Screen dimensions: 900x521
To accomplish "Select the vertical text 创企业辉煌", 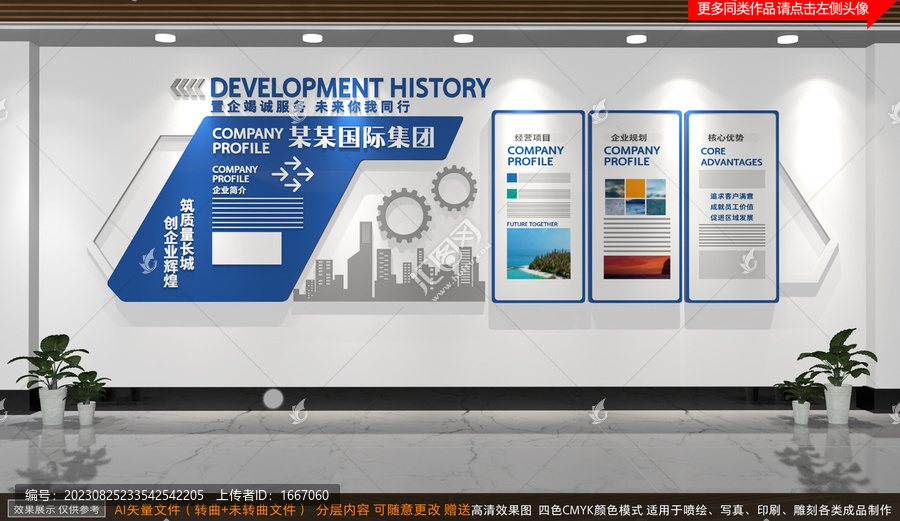I will click(x=170, y=252).
